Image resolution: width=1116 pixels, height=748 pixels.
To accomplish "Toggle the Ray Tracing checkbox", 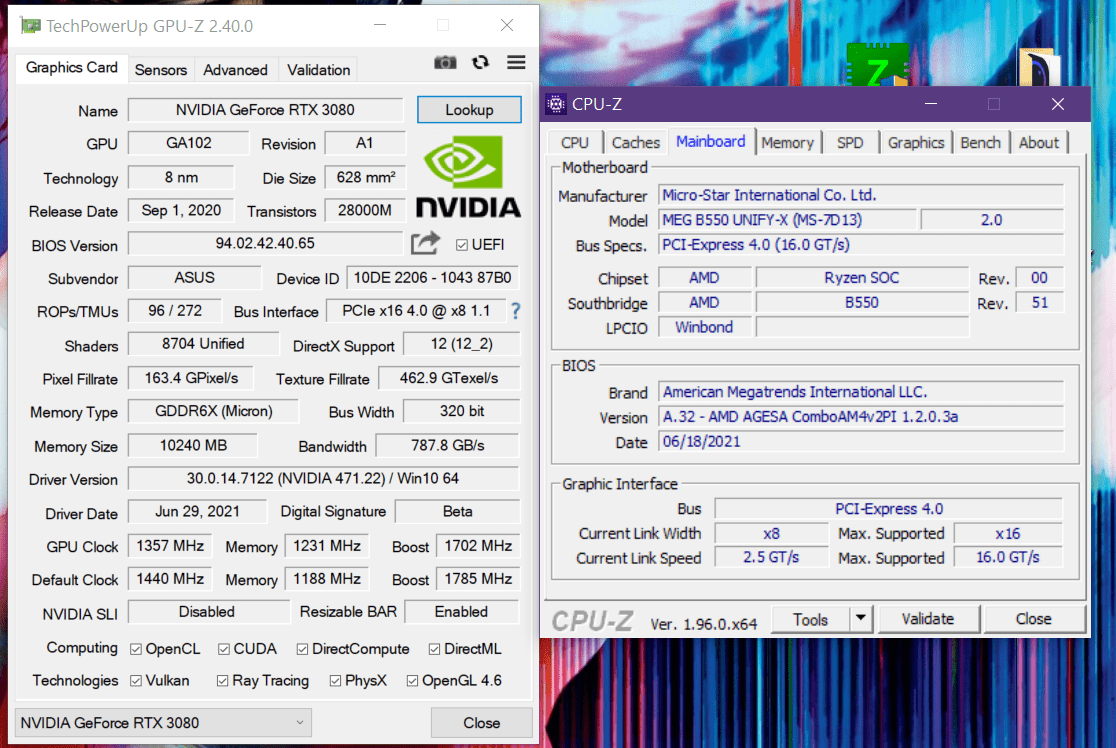I will click(223, 681).
